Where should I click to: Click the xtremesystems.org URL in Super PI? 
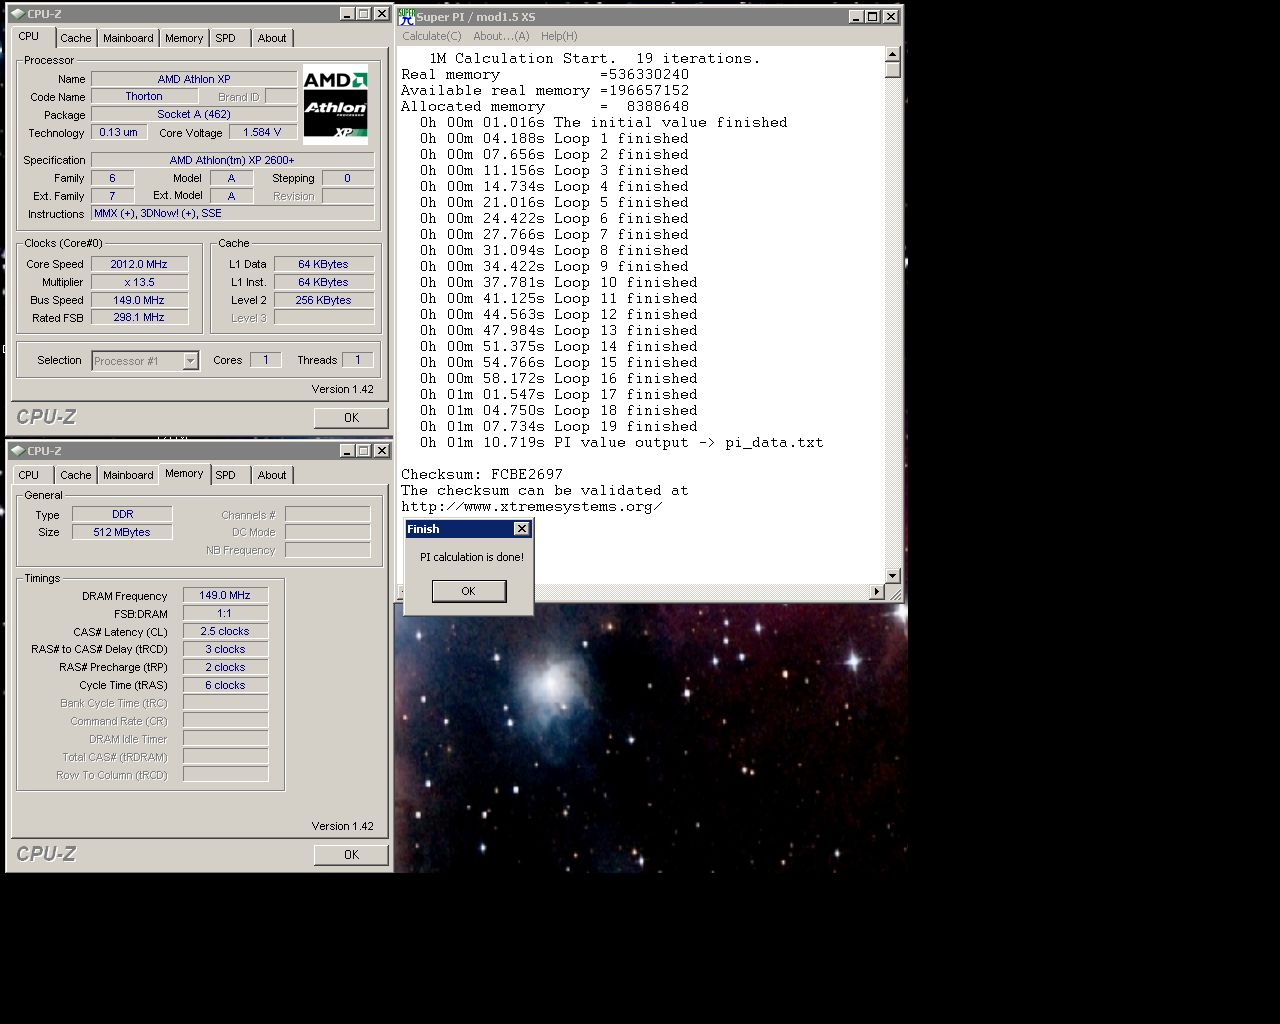532,506
